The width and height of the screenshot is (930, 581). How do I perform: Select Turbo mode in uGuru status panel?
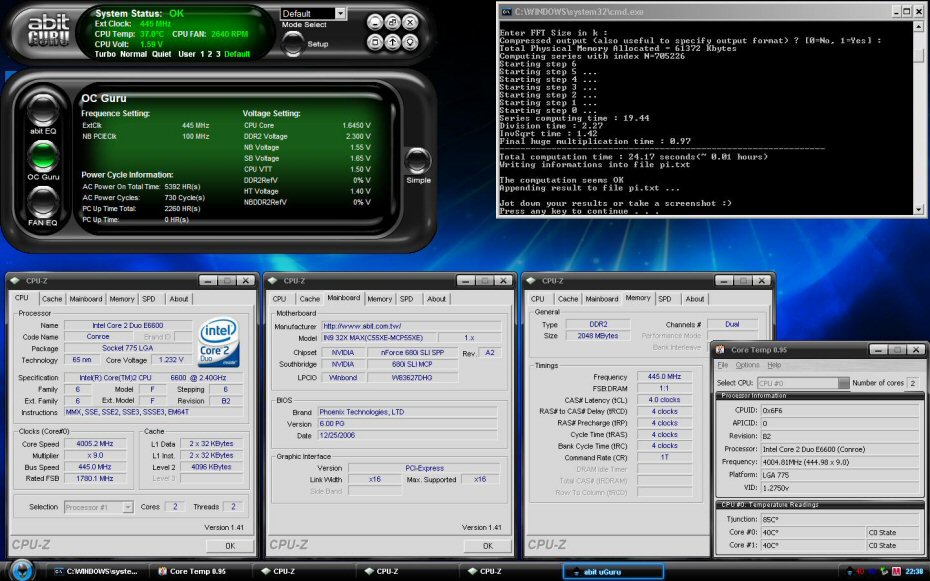click(x=105, y=54)
